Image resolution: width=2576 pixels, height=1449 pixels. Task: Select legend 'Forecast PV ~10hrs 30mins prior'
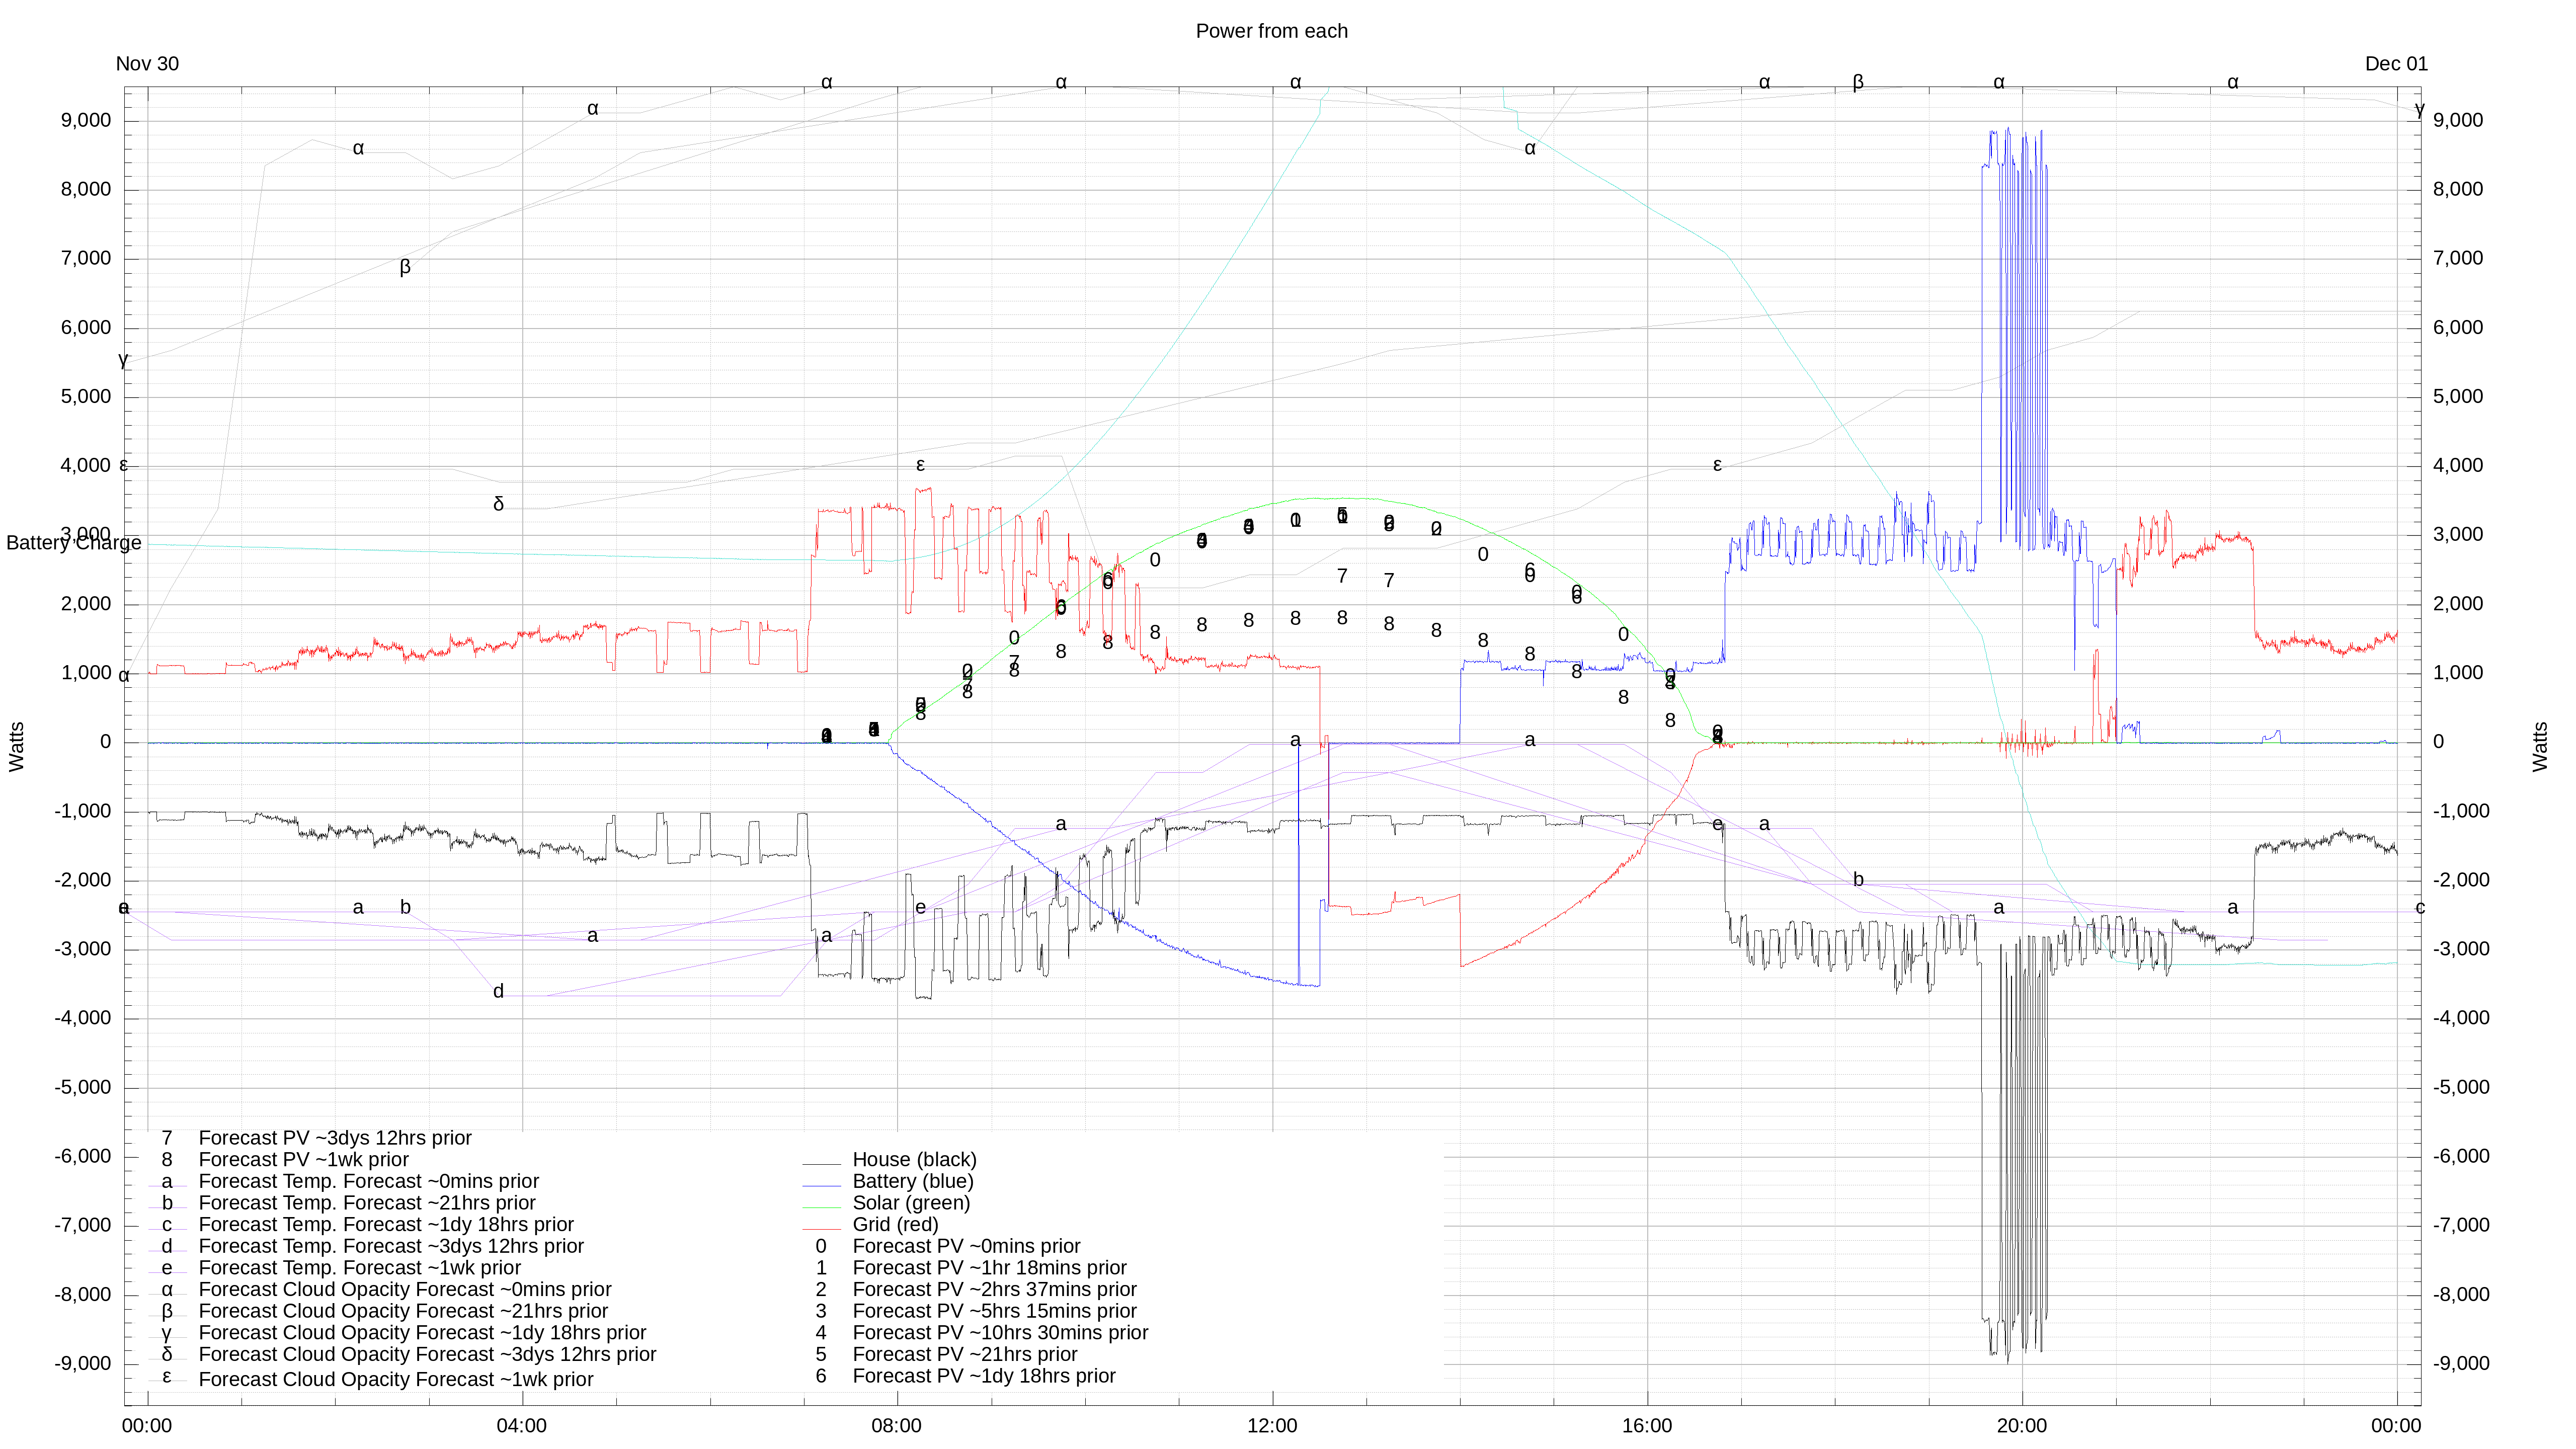pos(1000,1333)
